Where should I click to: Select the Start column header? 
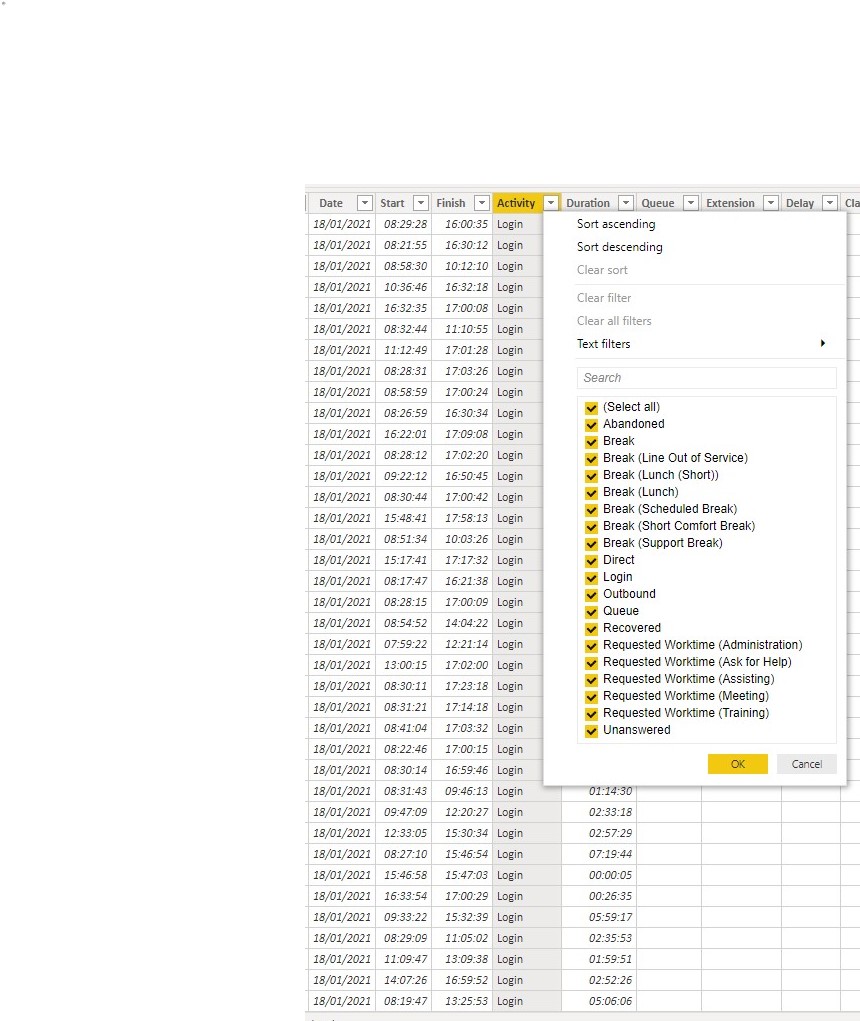point(393,203)
